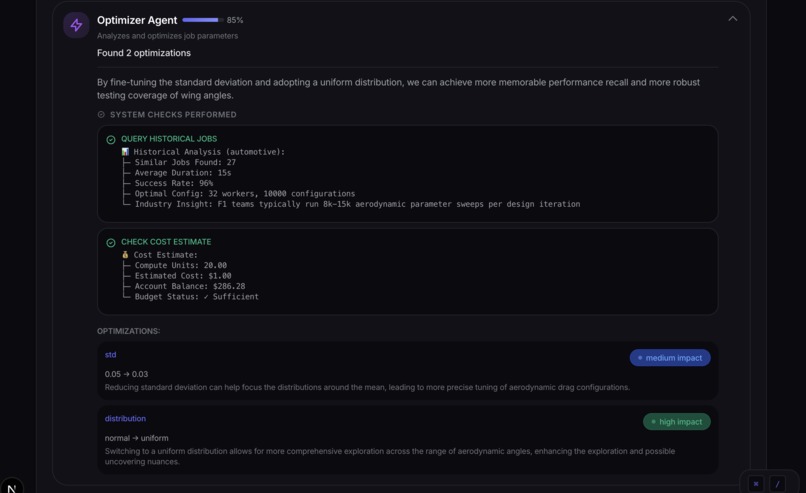Image resolution: width=806 pixels, height=493 pixels.
Task: Click the 'normal → uniform' value change
Action: click(137, 438)
